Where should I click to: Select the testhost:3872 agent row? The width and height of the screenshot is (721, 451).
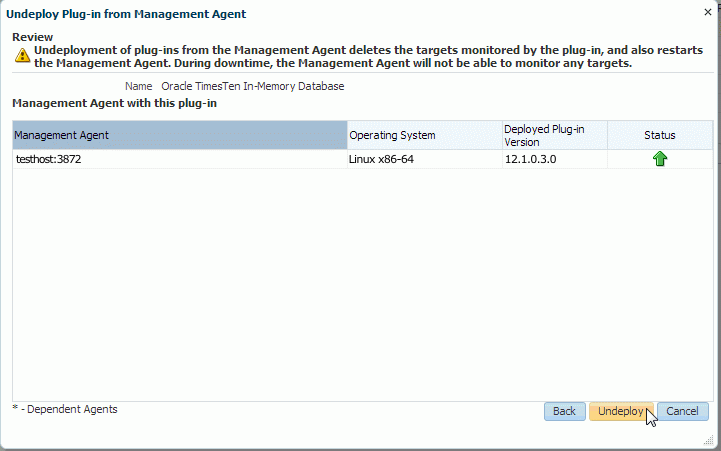click(49, 159)
